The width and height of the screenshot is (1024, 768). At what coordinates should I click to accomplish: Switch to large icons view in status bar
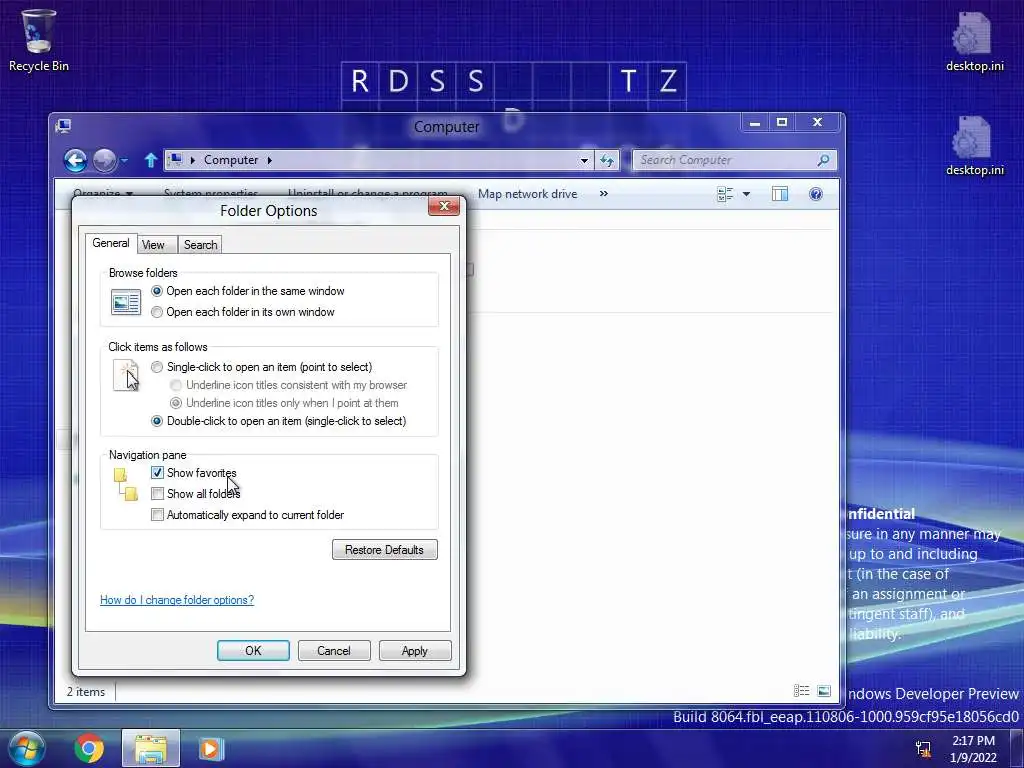824,691
